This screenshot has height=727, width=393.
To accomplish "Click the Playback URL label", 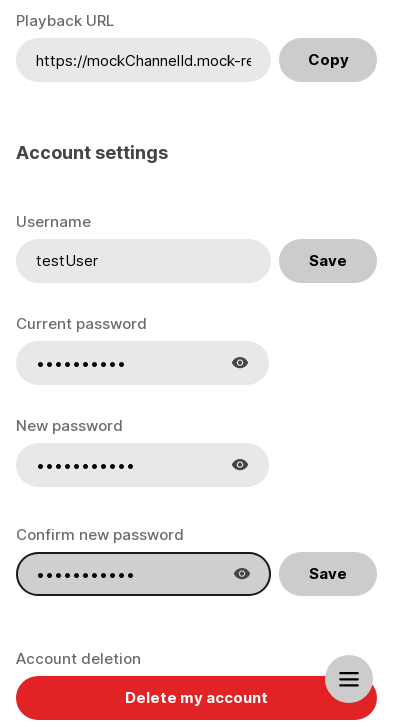I will pos(65,21).
